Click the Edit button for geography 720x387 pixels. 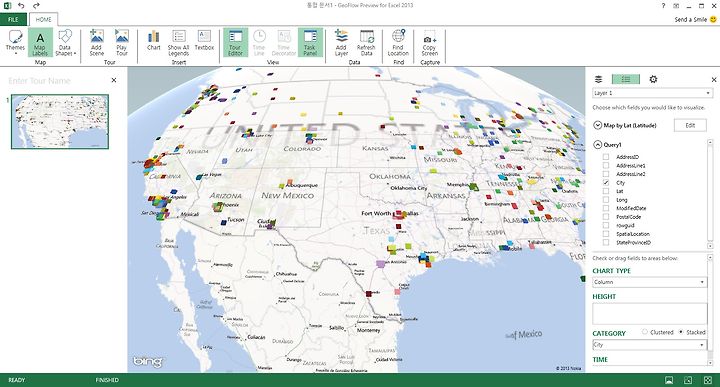point(690,125)
